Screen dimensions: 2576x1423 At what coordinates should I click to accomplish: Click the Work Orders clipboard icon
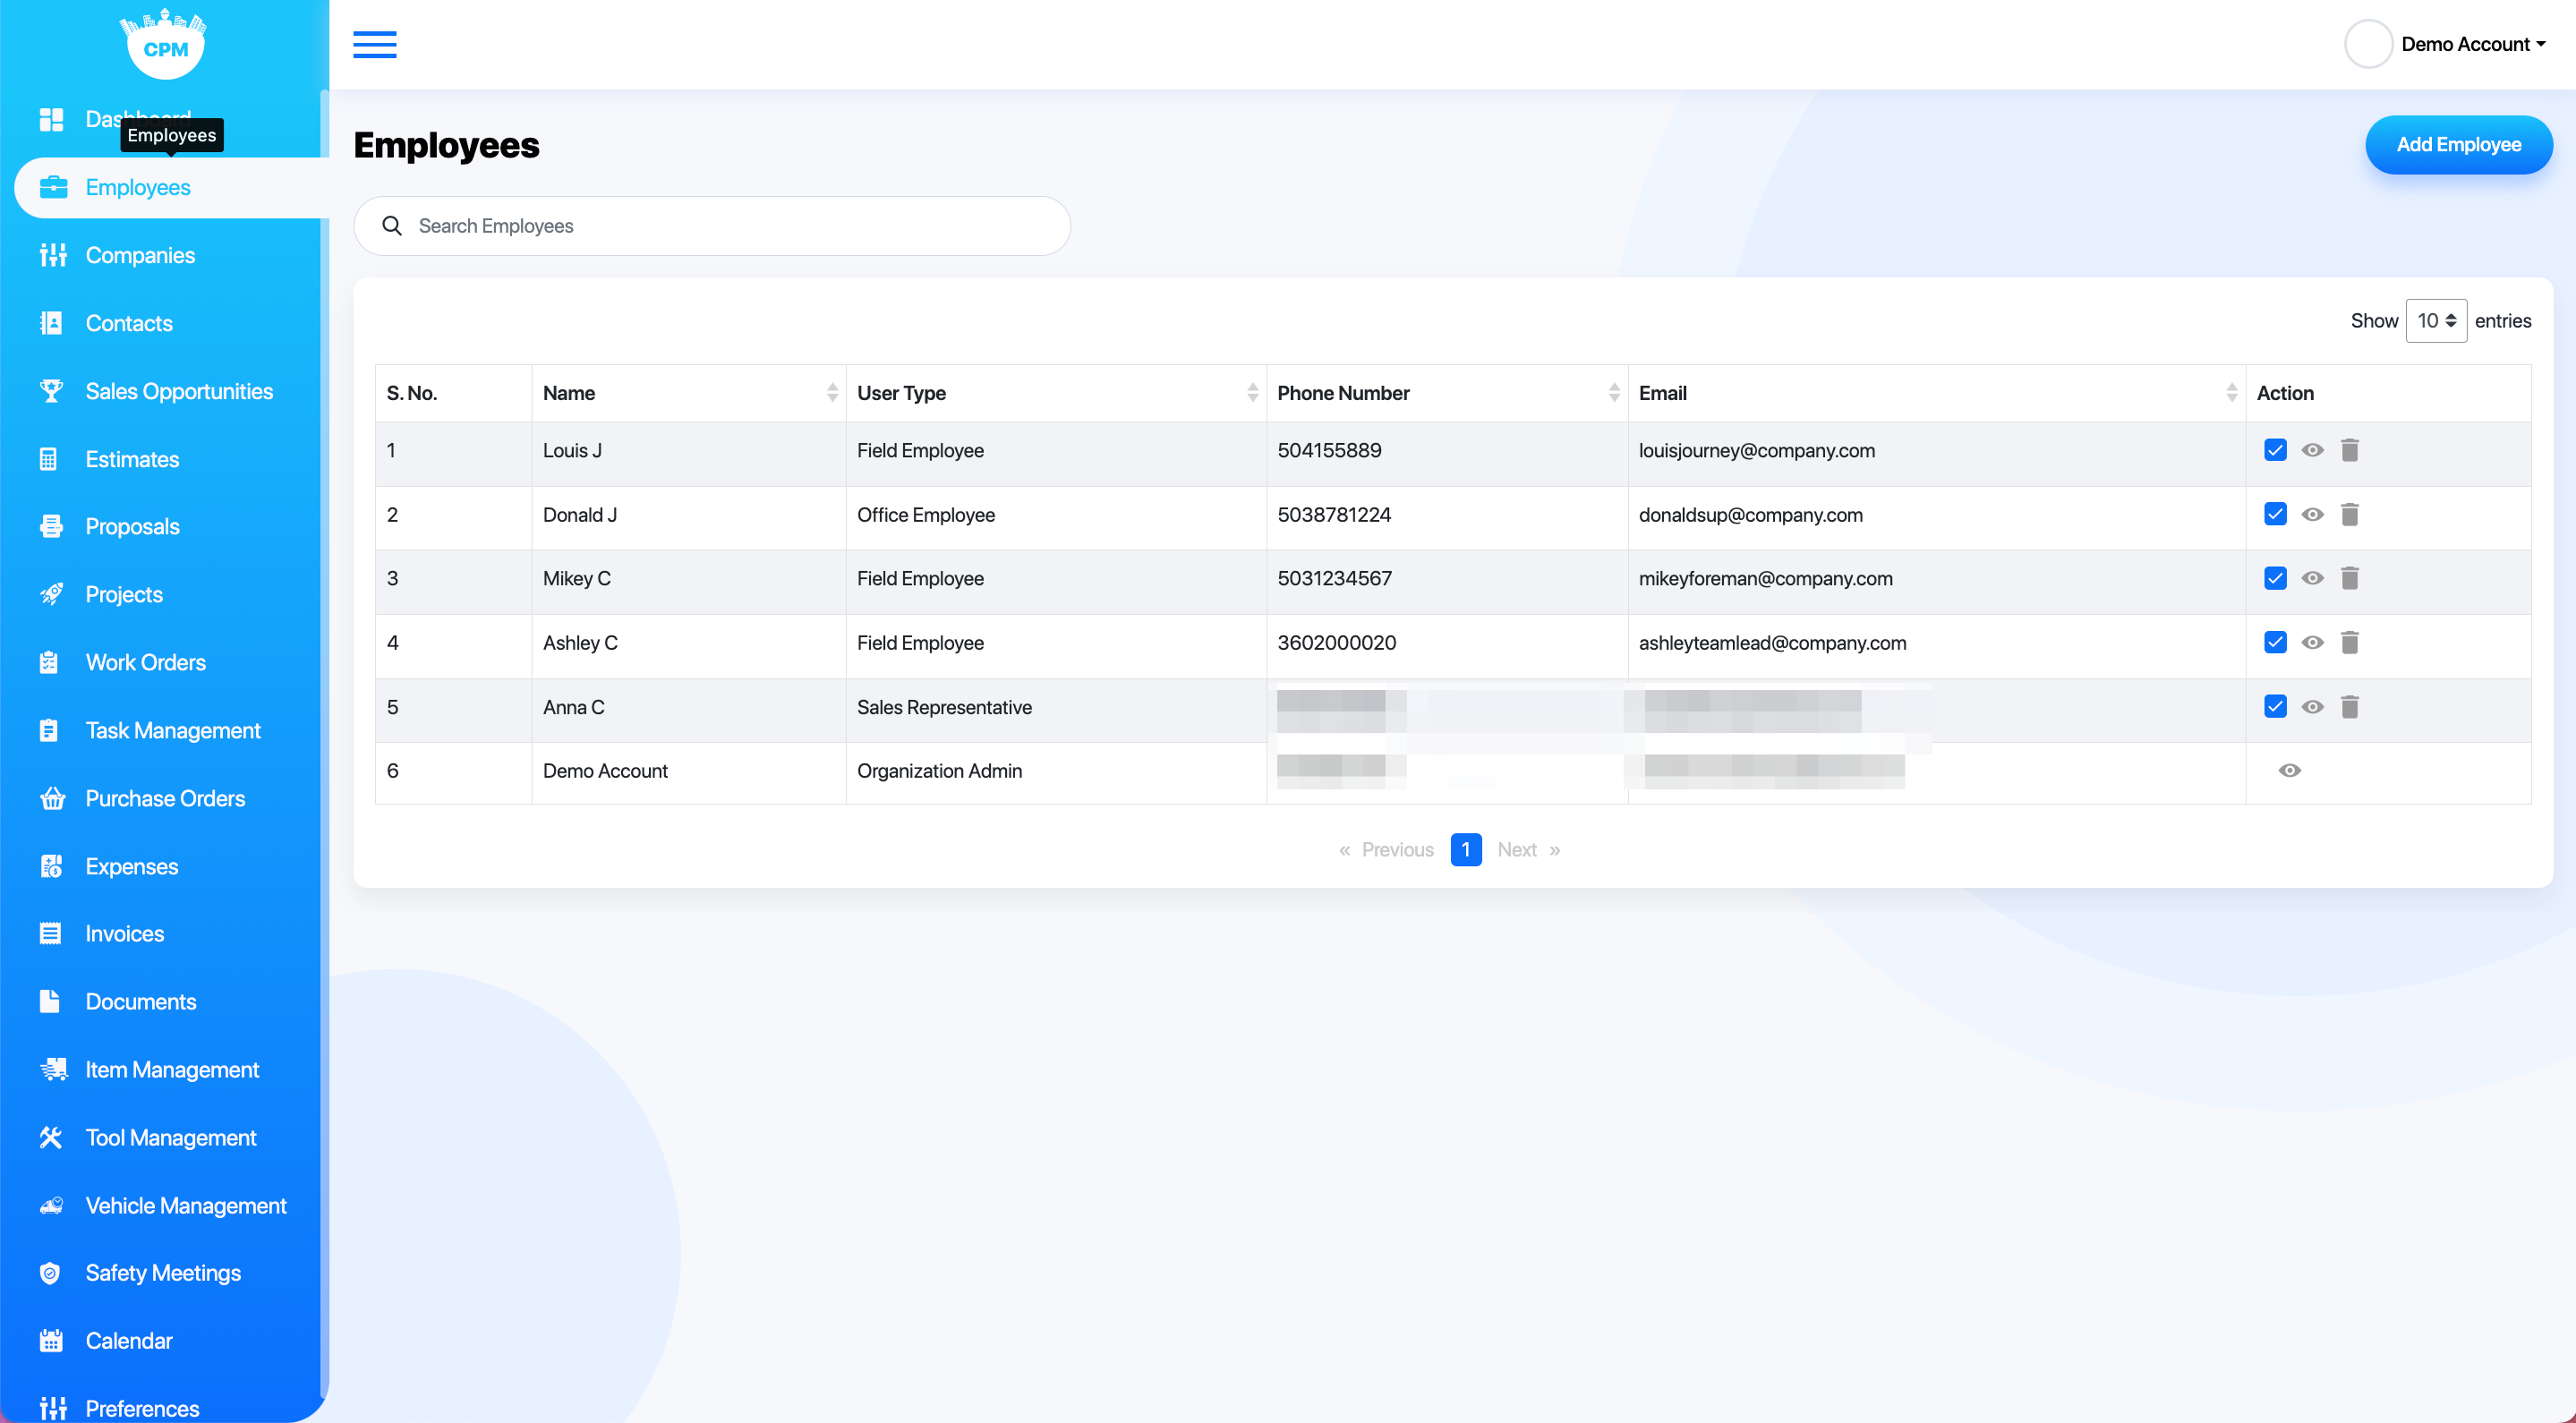(x=48, y=662)
